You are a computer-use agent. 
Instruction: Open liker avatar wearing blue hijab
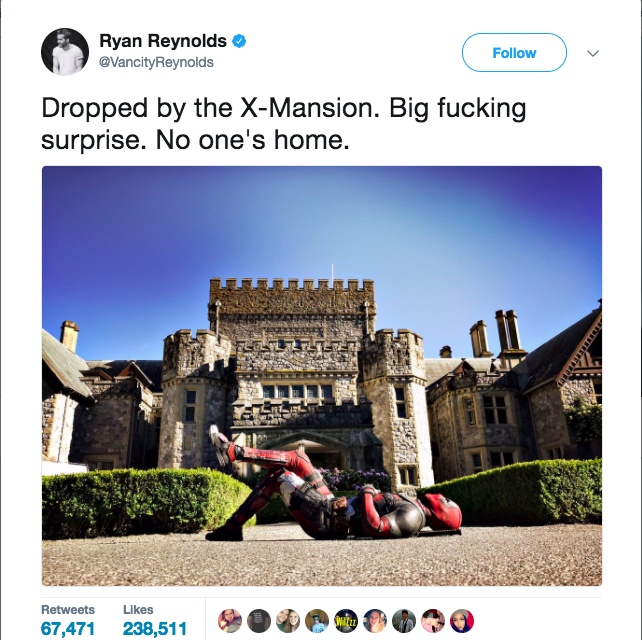click(462, 621)
